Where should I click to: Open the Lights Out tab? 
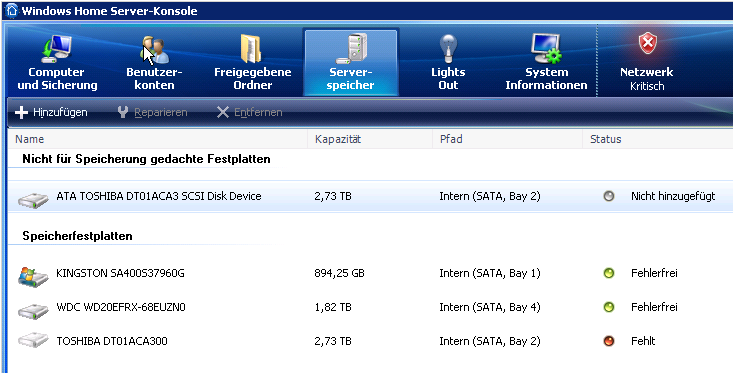tap(448, 62)
